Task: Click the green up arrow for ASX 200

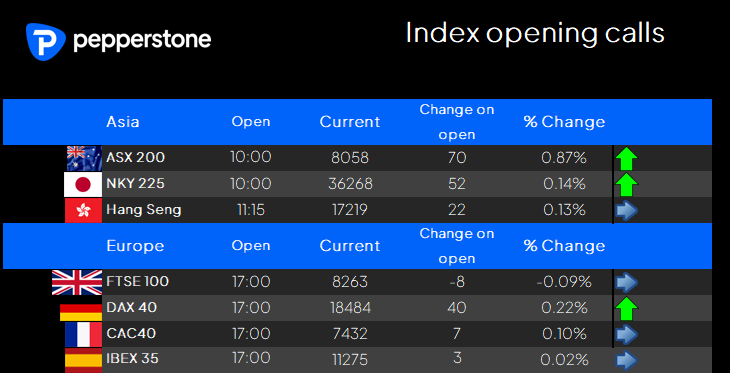Action: 626,159
